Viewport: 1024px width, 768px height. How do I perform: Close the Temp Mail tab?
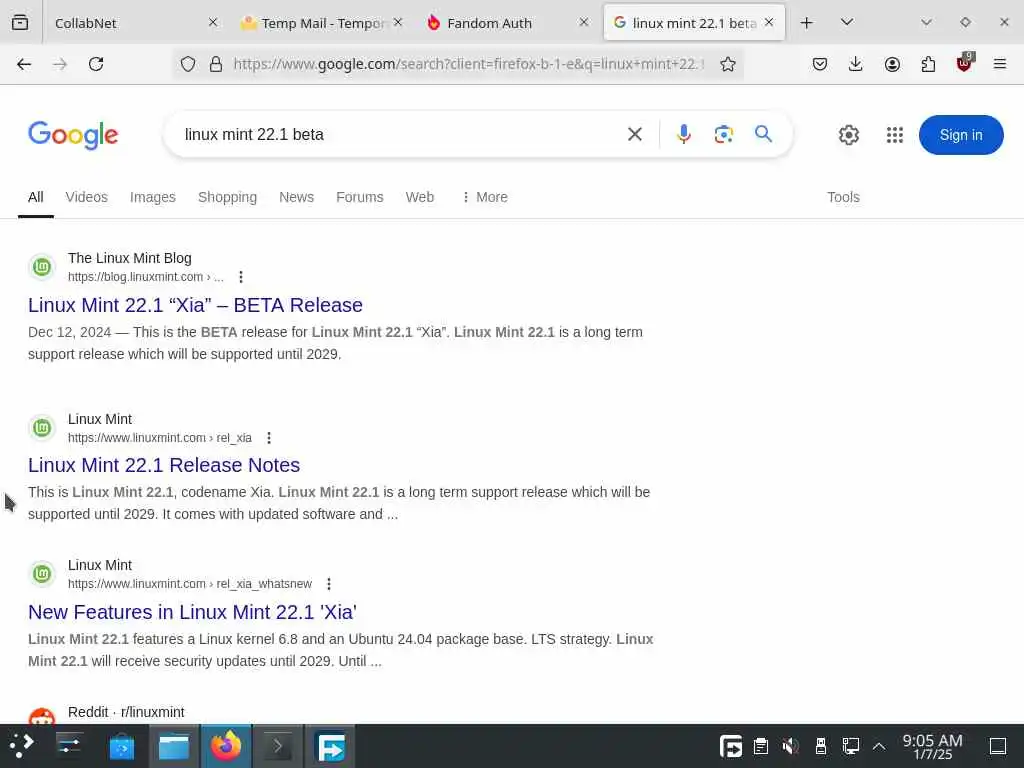click(x=398, y=22)
